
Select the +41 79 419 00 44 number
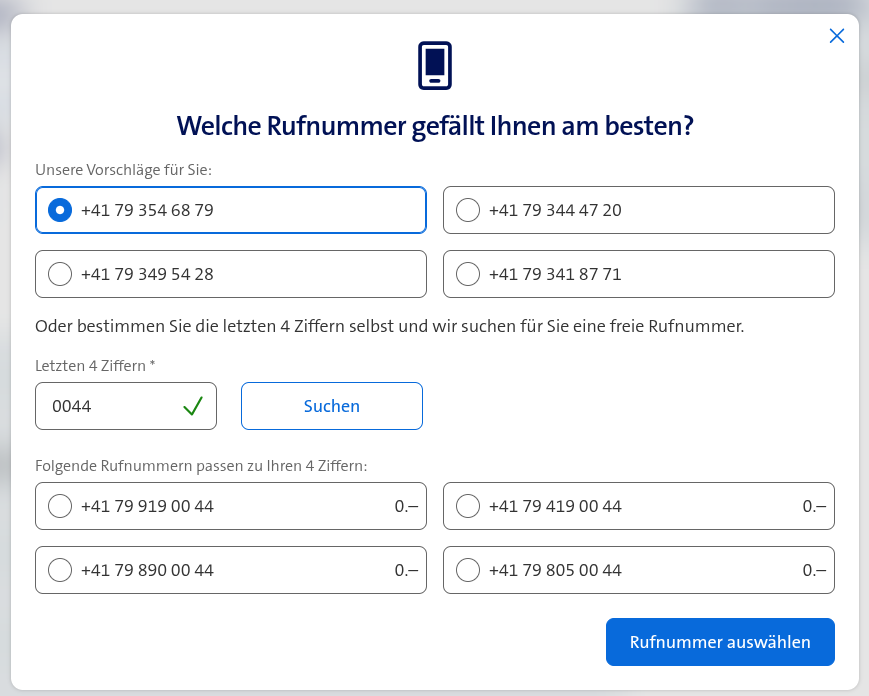[x=467, y=506]
